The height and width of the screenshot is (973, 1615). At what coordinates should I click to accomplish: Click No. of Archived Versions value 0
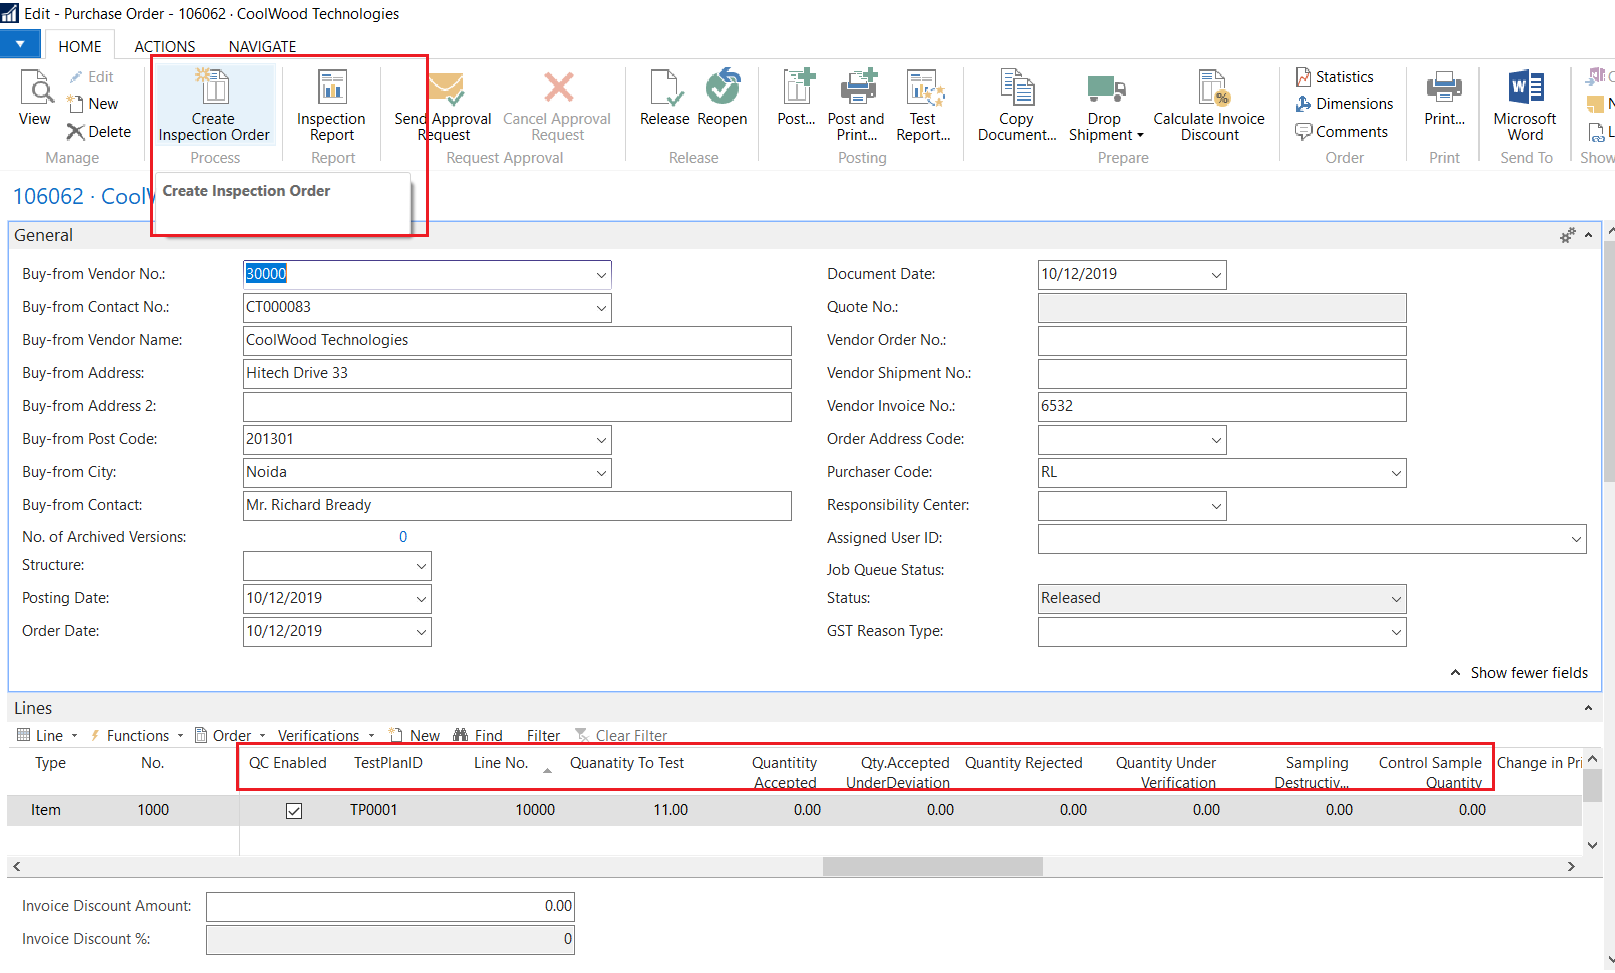(x=403, y=537)
